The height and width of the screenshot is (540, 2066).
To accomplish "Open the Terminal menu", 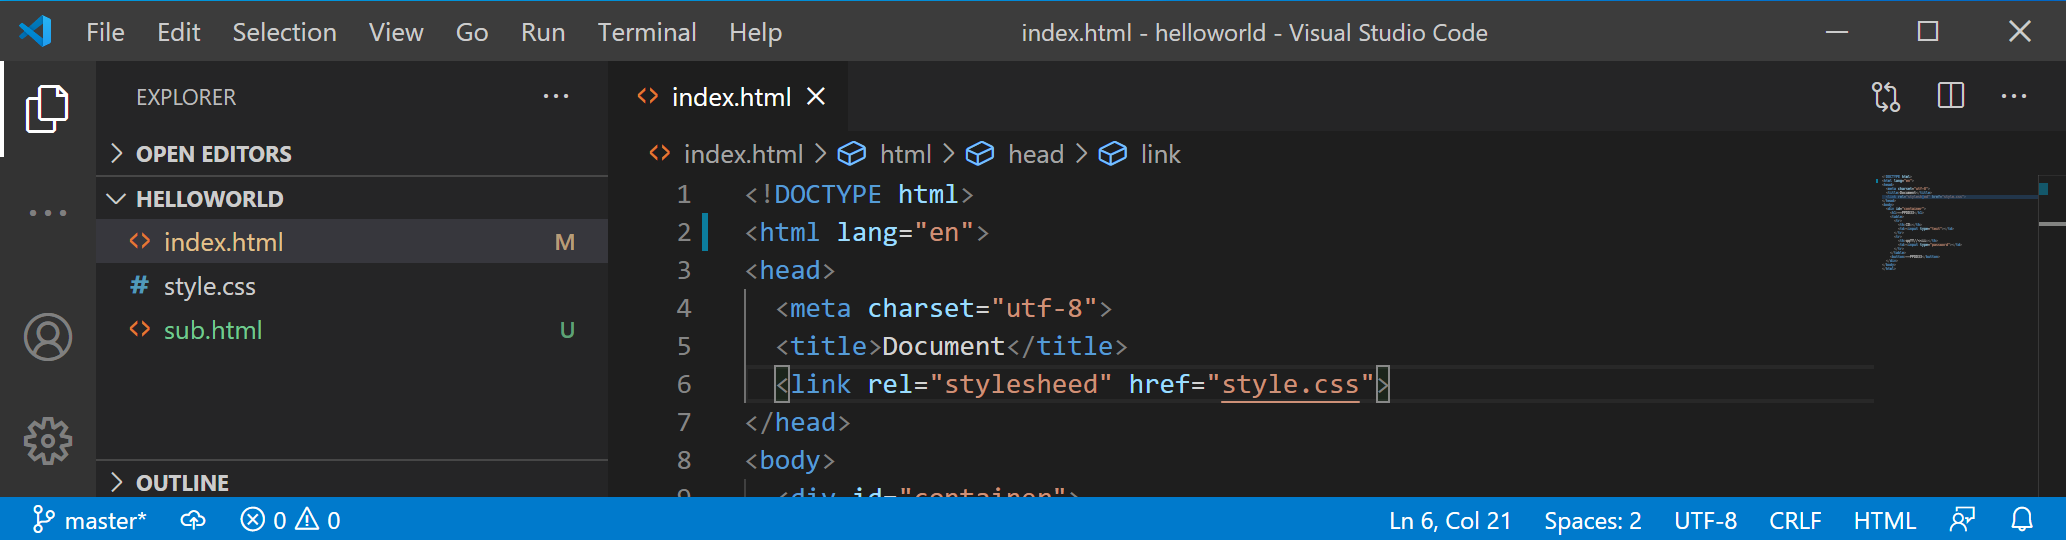I will tap(646, 32).
